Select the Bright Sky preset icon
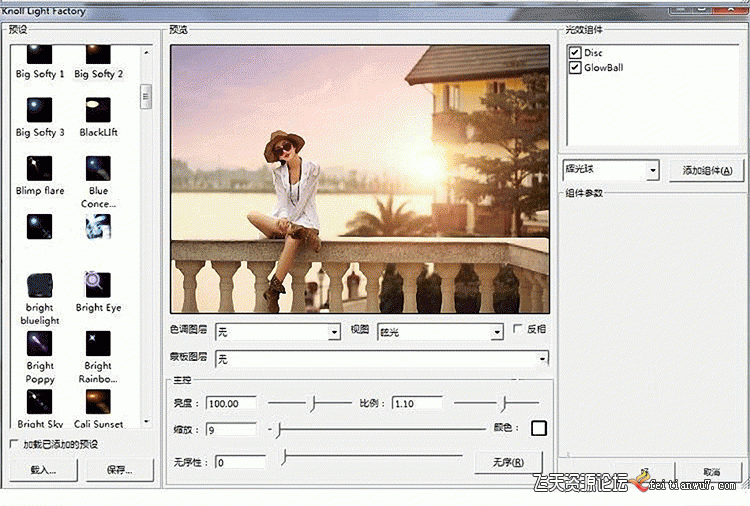Screen dimensions: 750x506 pyautogui.click(x=39, y=401)
